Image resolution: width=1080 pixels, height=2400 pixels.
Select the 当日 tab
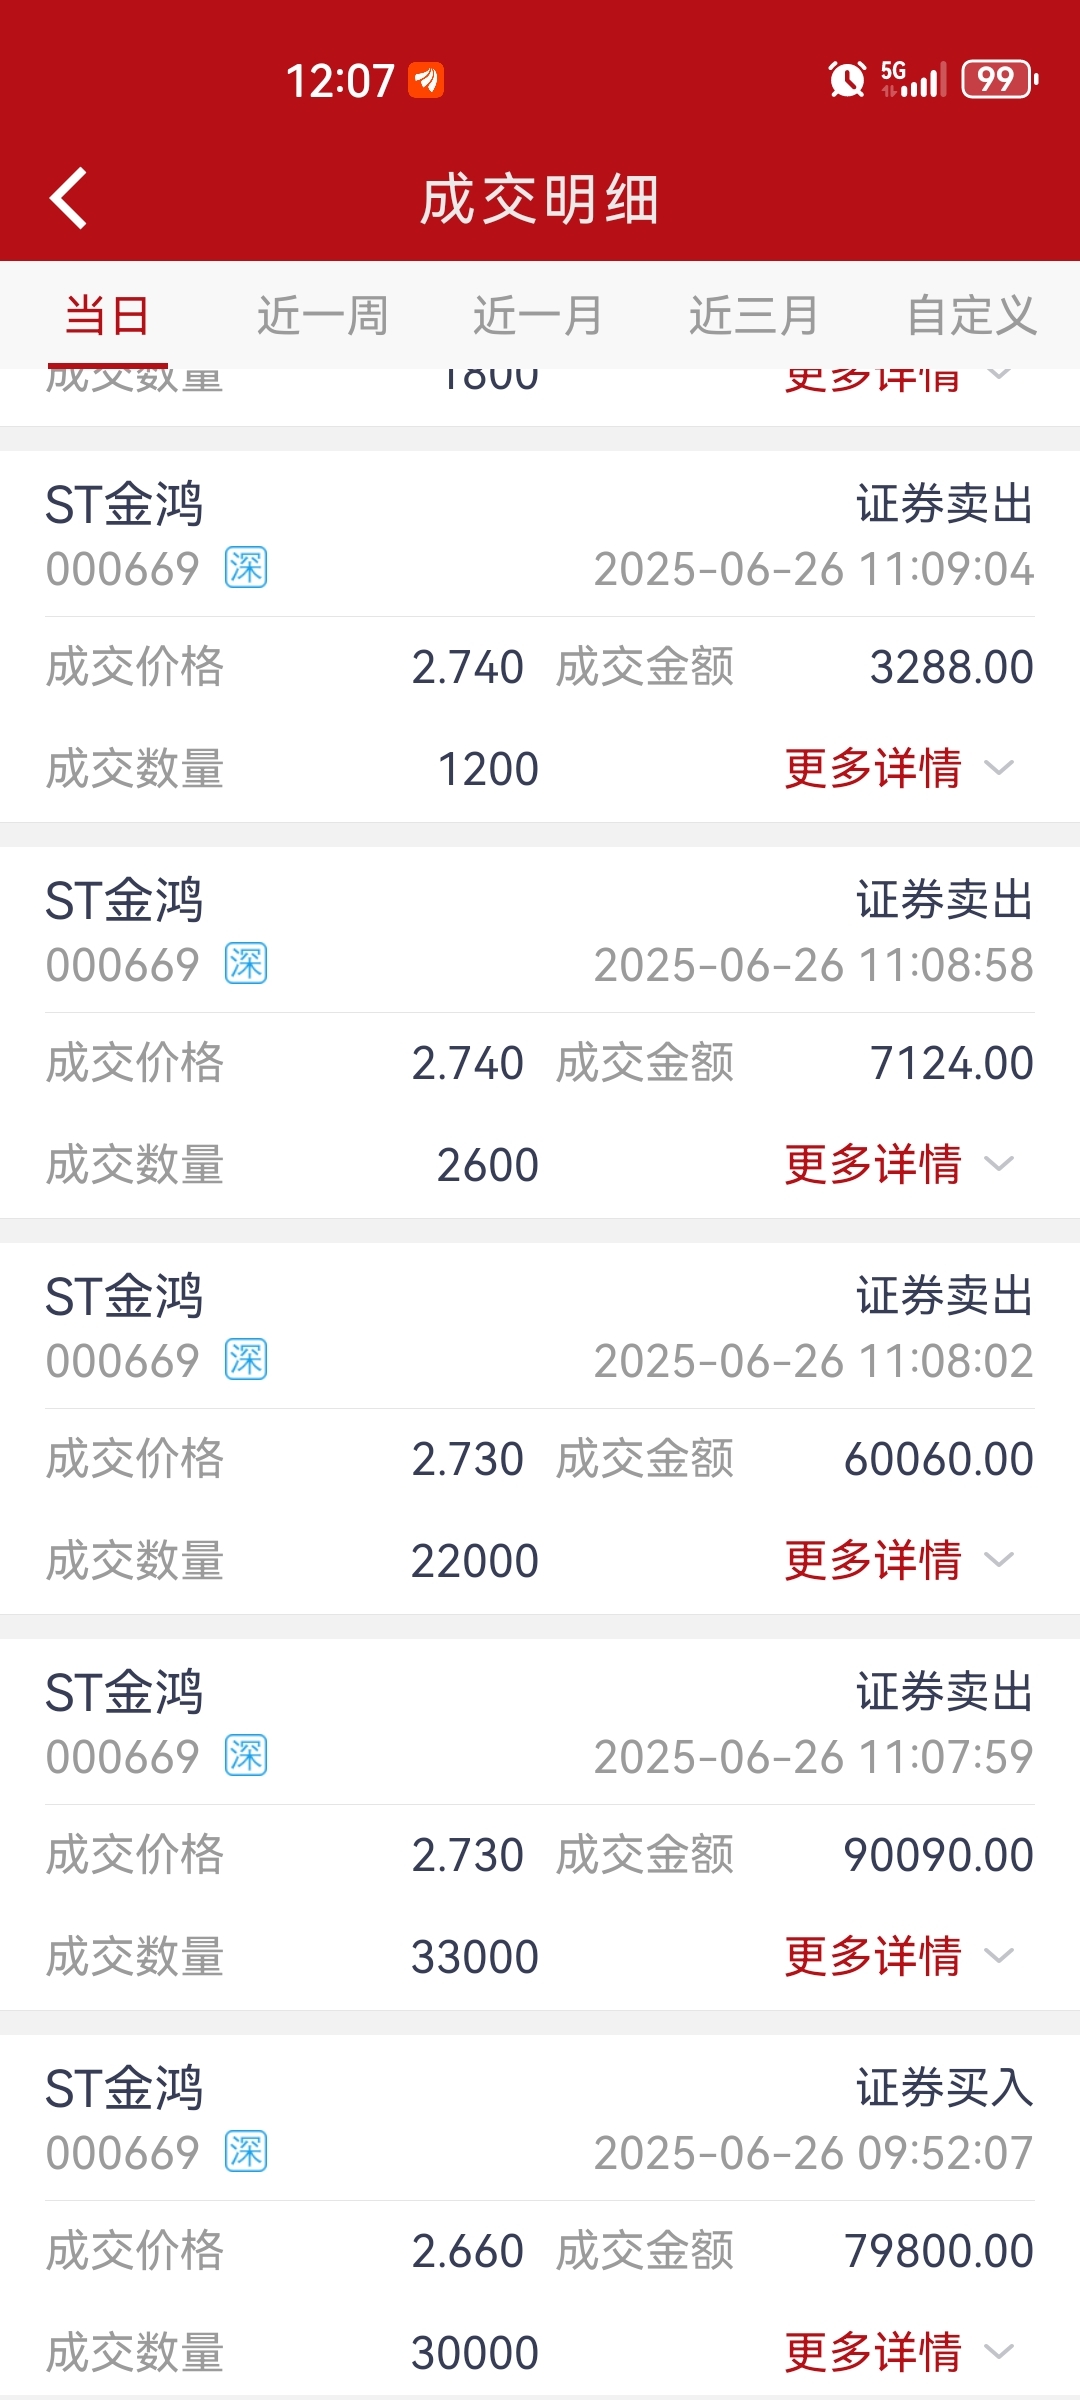107,315
